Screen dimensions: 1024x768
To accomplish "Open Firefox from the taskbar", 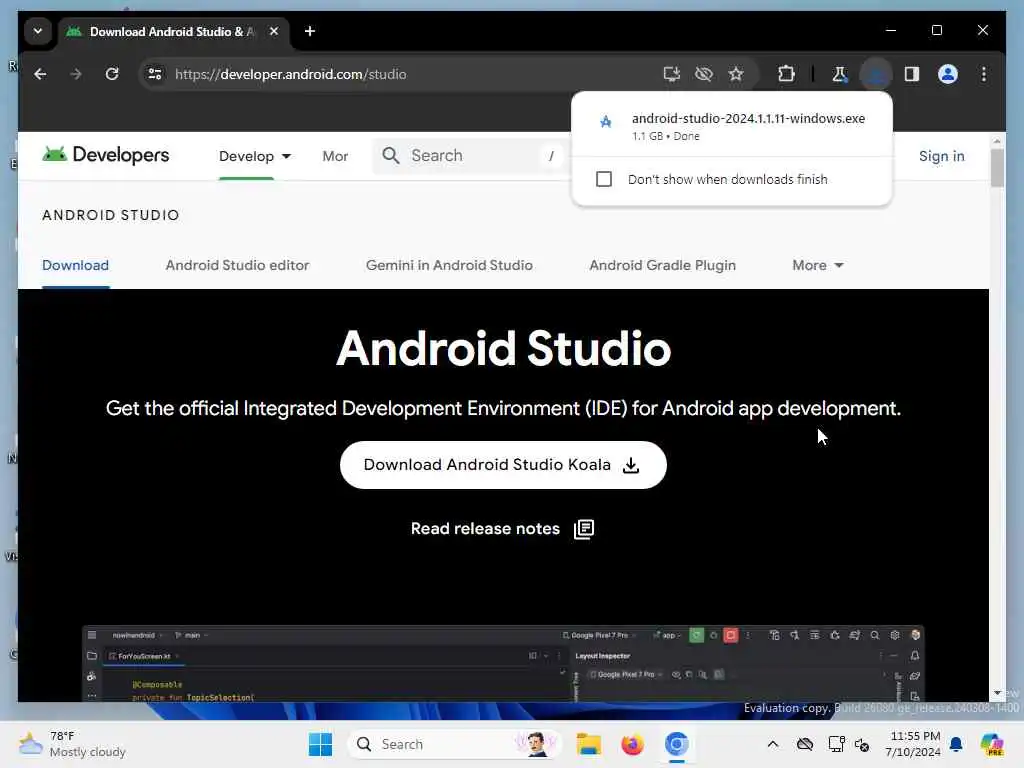I will pyautogui.click(x=632, y=744).
